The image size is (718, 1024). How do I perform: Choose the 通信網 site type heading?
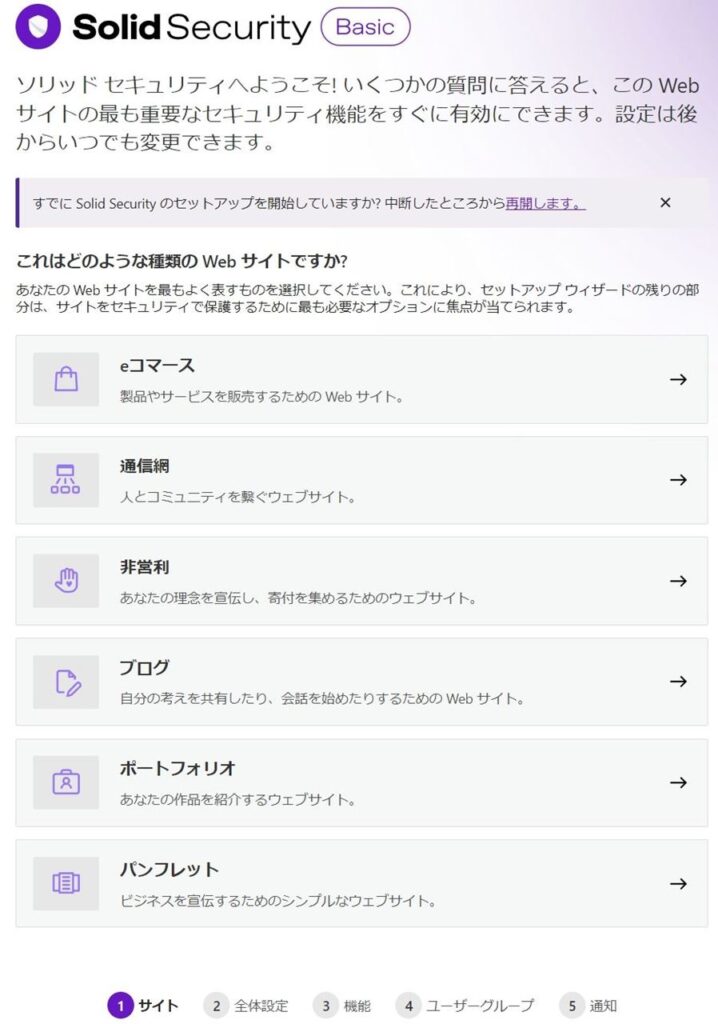point(144,466)
